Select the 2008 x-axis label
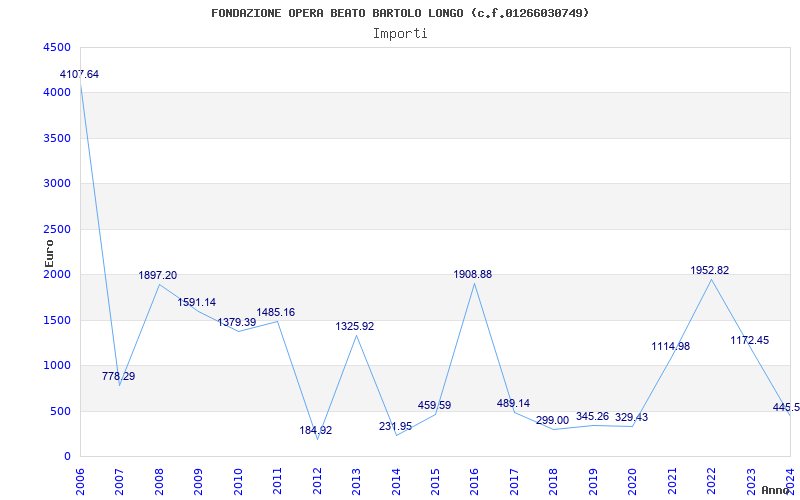800x500 pixels. 159,481
